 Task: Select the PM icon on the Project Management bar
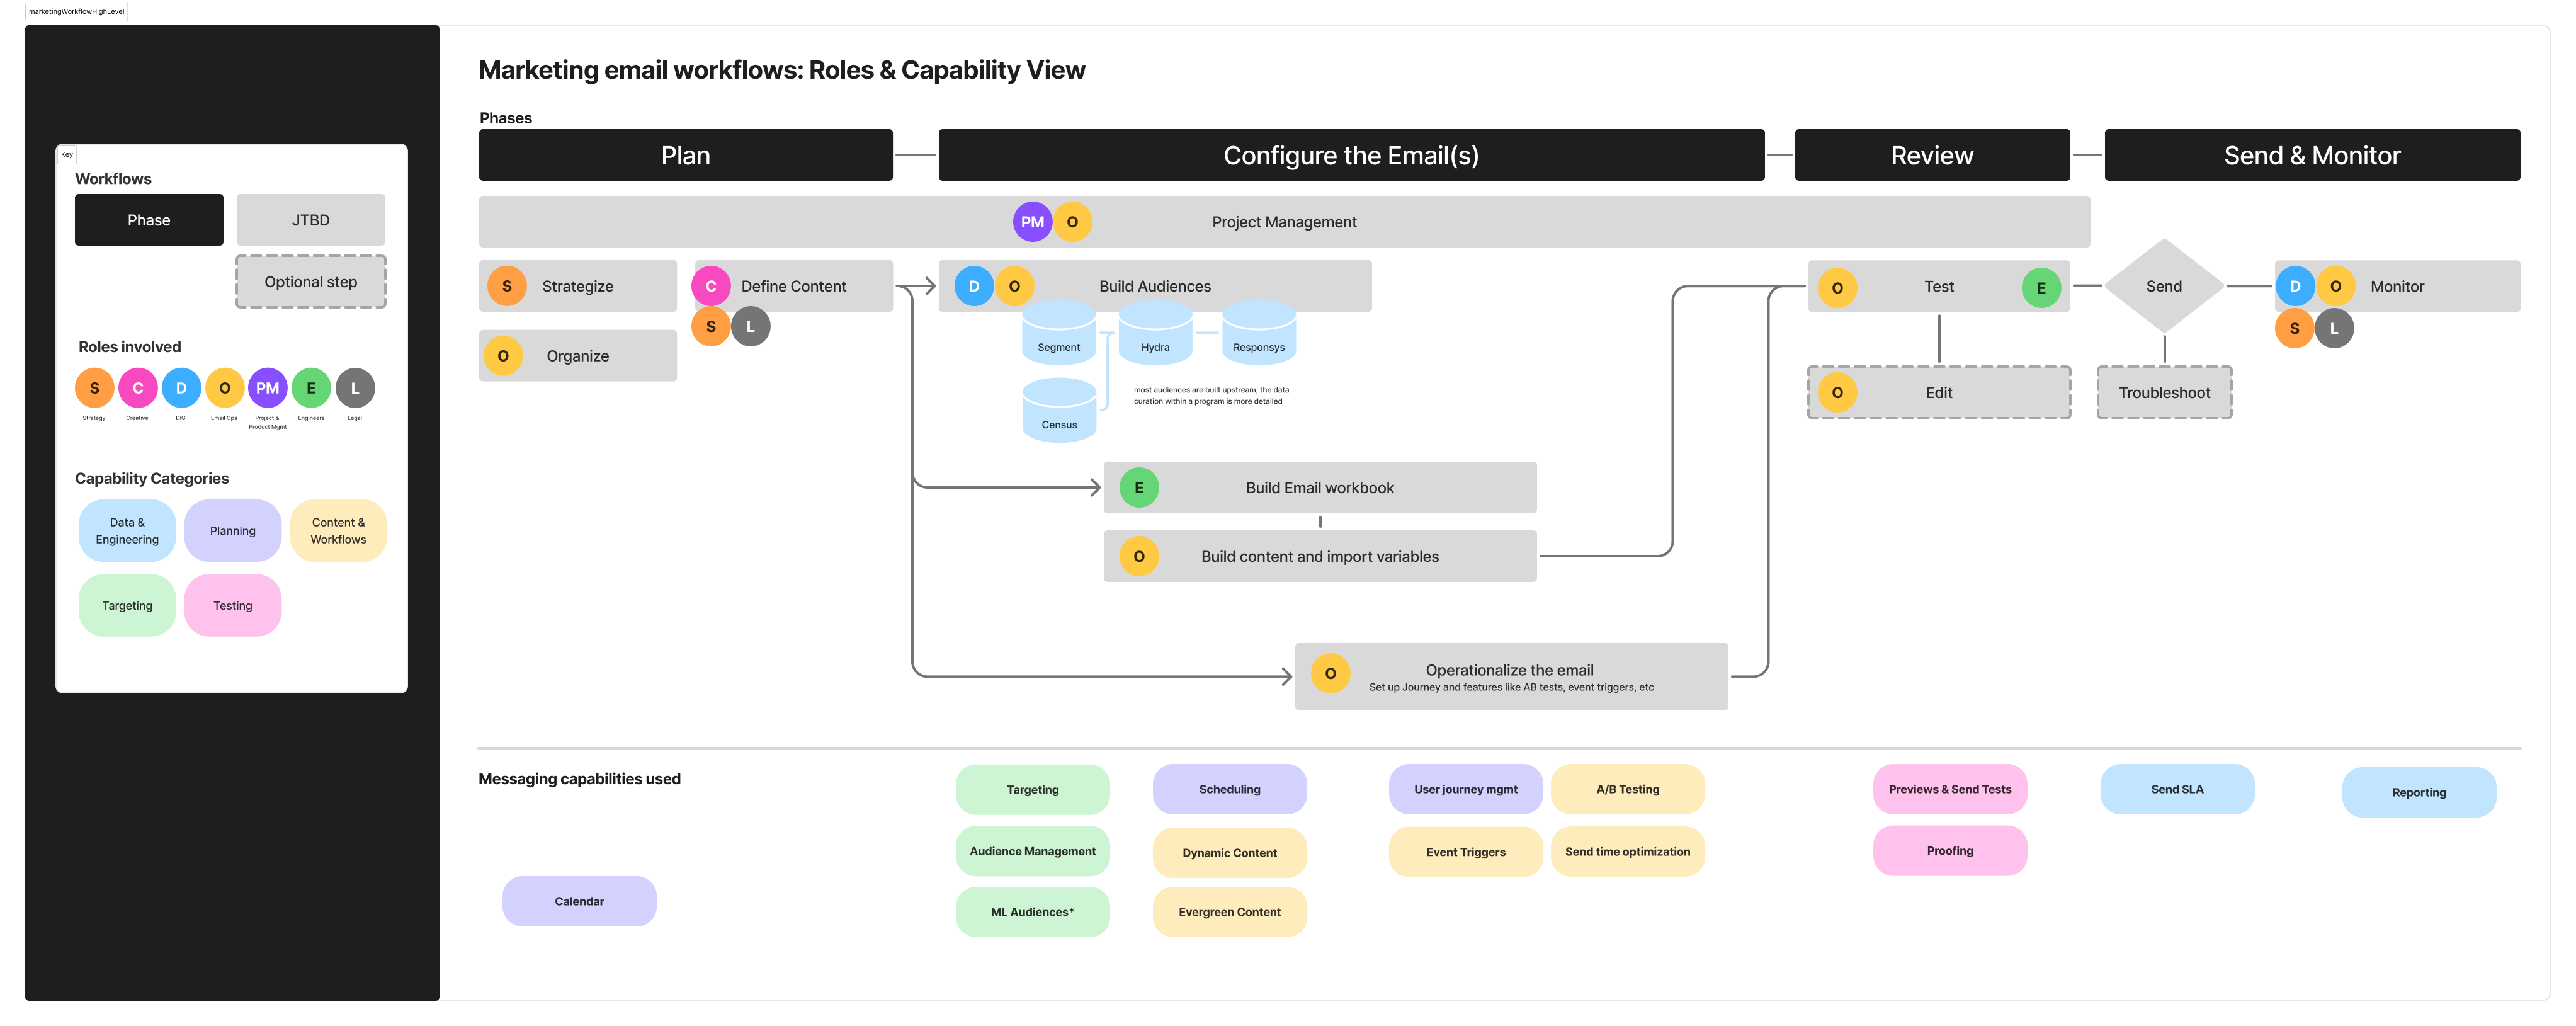pyautogui.click(x=1032, y=221)
